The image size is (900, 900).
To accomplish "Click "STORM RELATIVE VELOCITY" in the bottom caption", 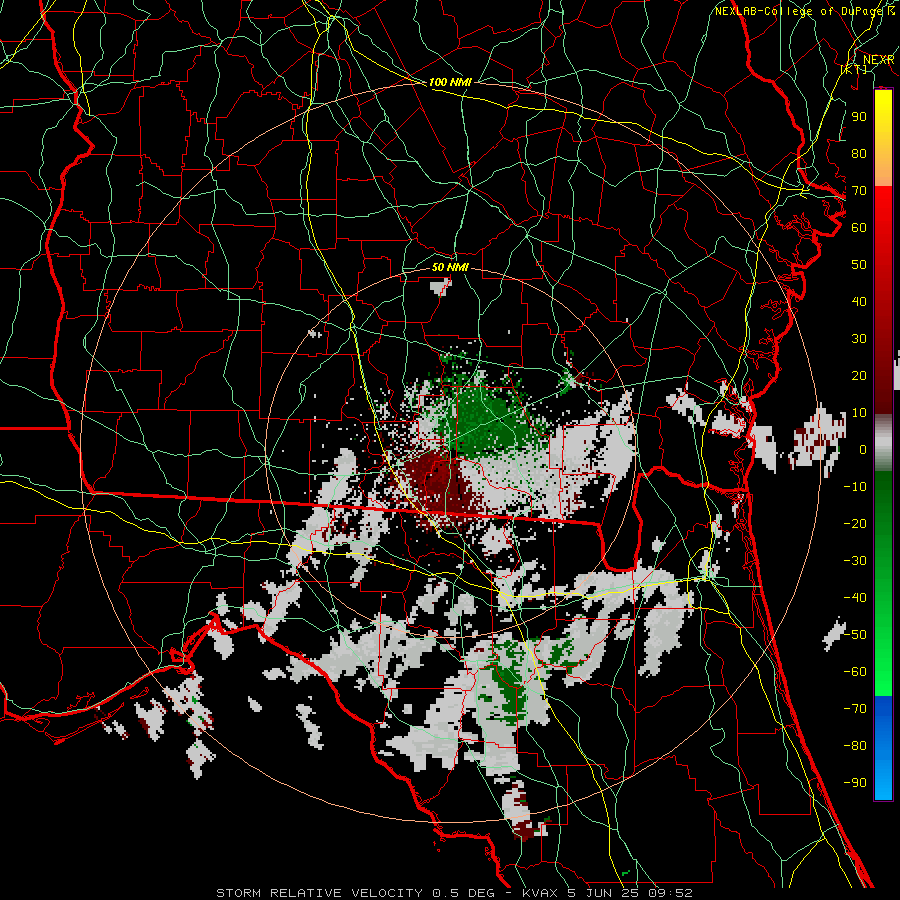I will click(320, 893).
